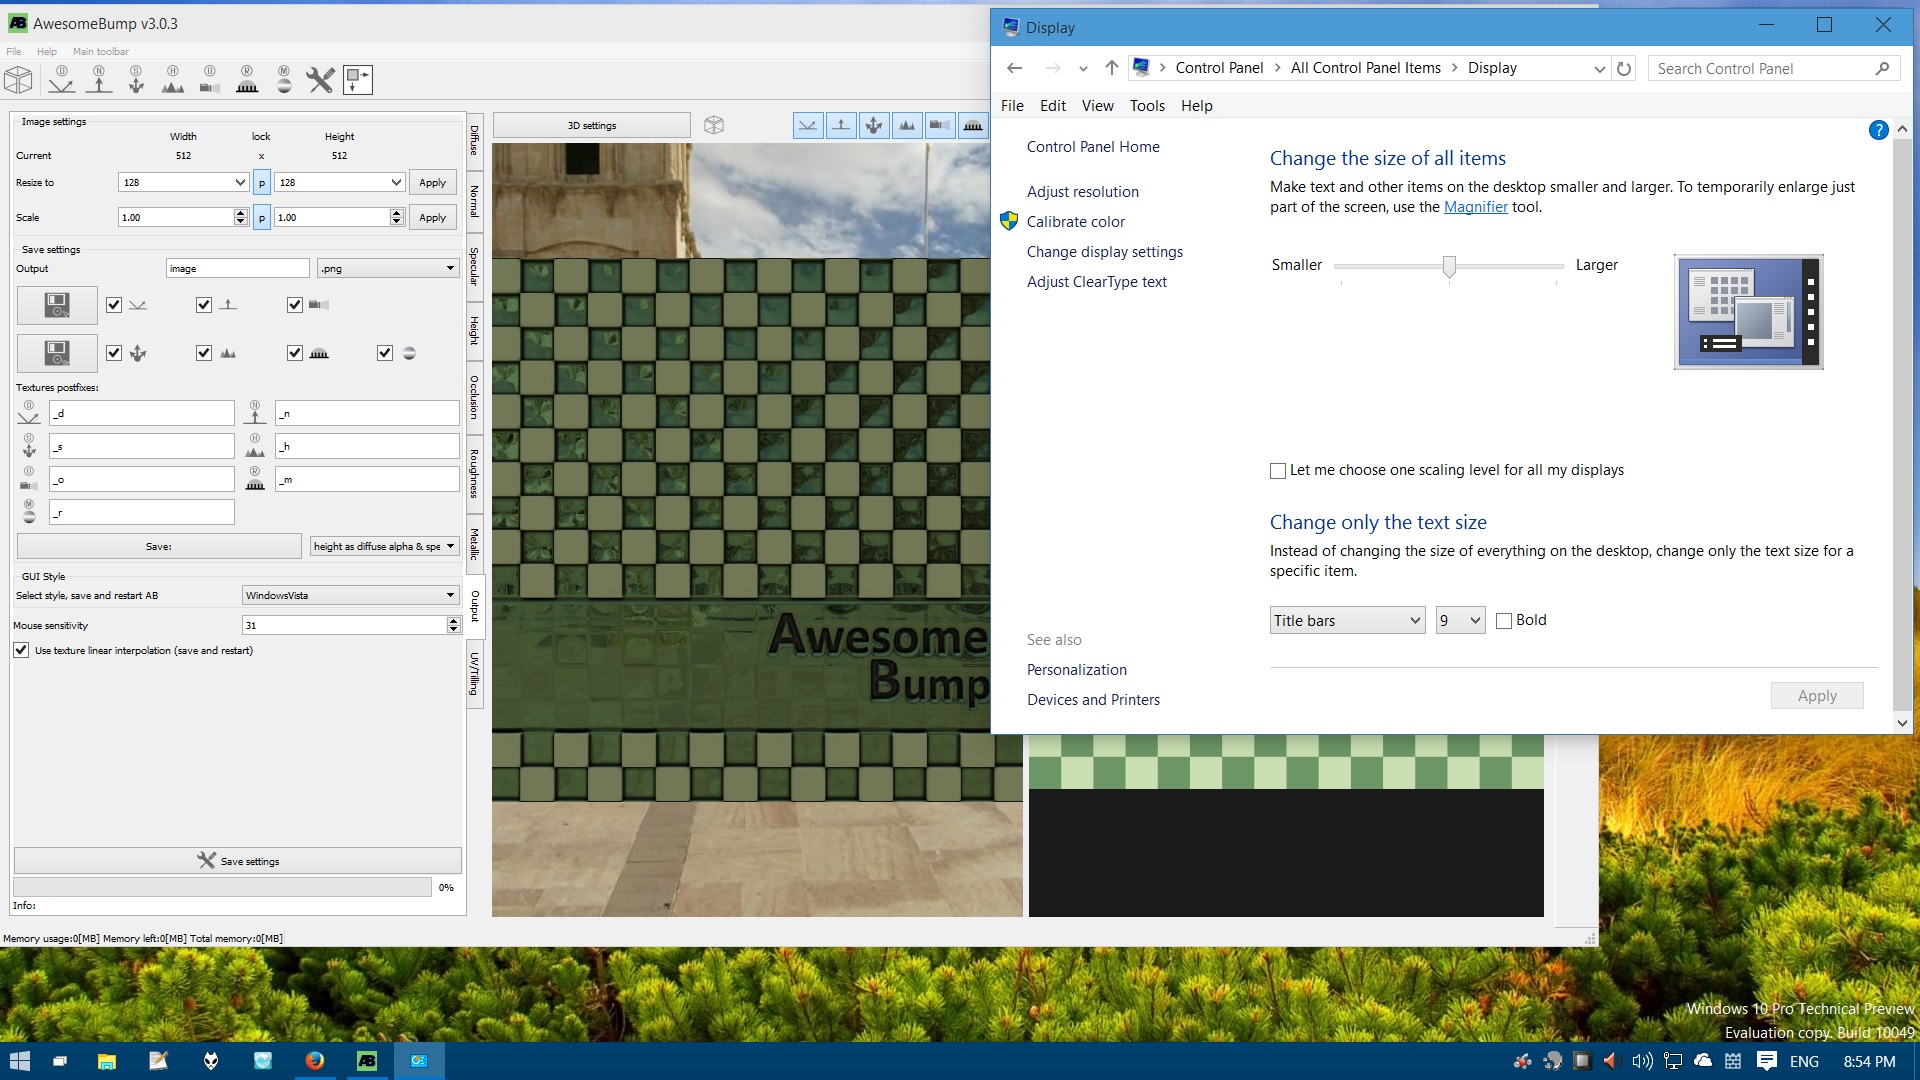This screenshot has height=1080, width=1920.
Task: Click the 3D cube icon in AwesomeBump main toolbar
Action: point(18,80)
